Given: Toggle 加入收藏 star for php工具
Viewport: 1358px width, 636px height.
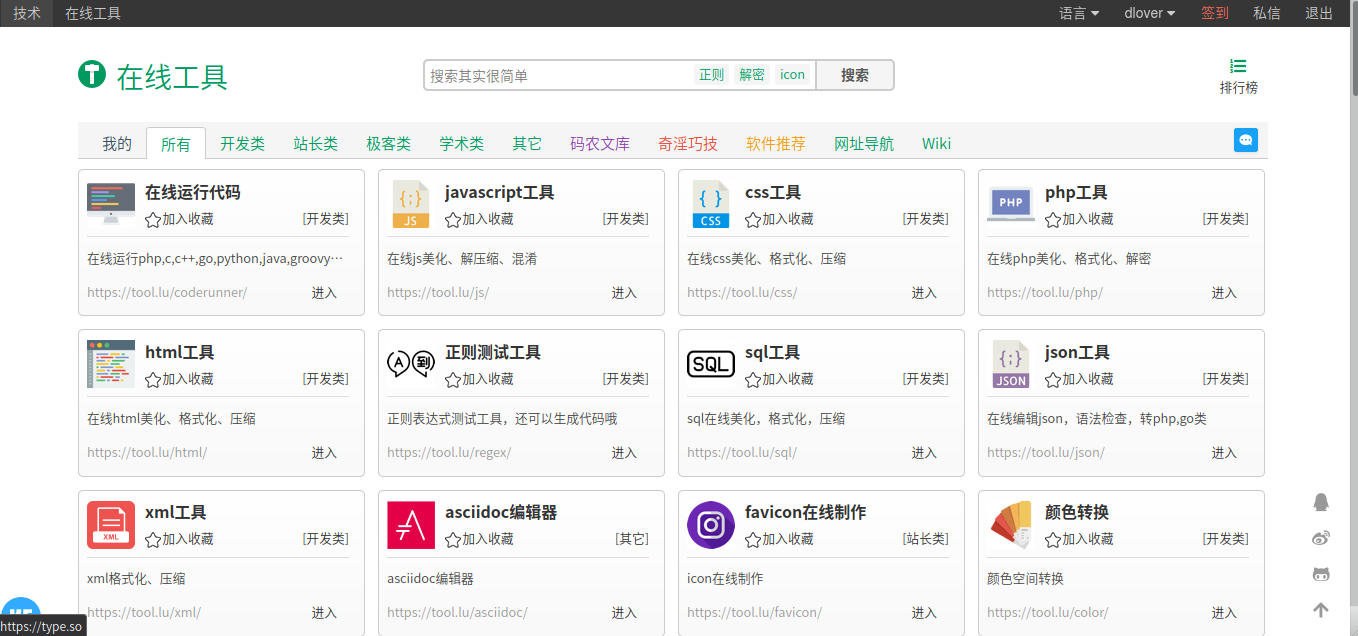Looking at the screenshot, I should click(x=1053, y=219).
